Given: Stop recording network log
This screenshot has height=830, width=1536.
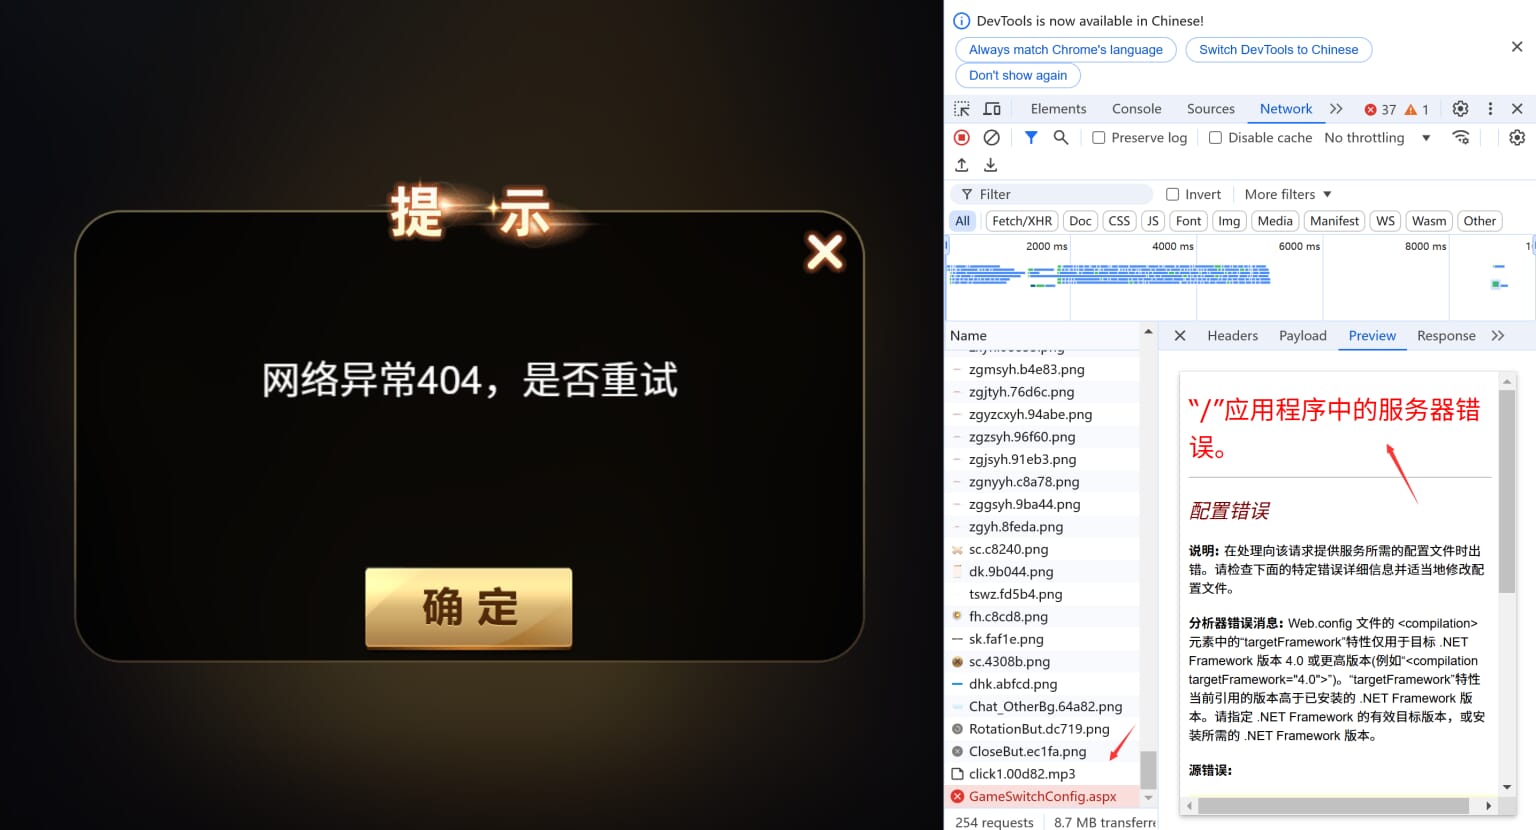Looking at the screenshot, I should click(961, 137).
